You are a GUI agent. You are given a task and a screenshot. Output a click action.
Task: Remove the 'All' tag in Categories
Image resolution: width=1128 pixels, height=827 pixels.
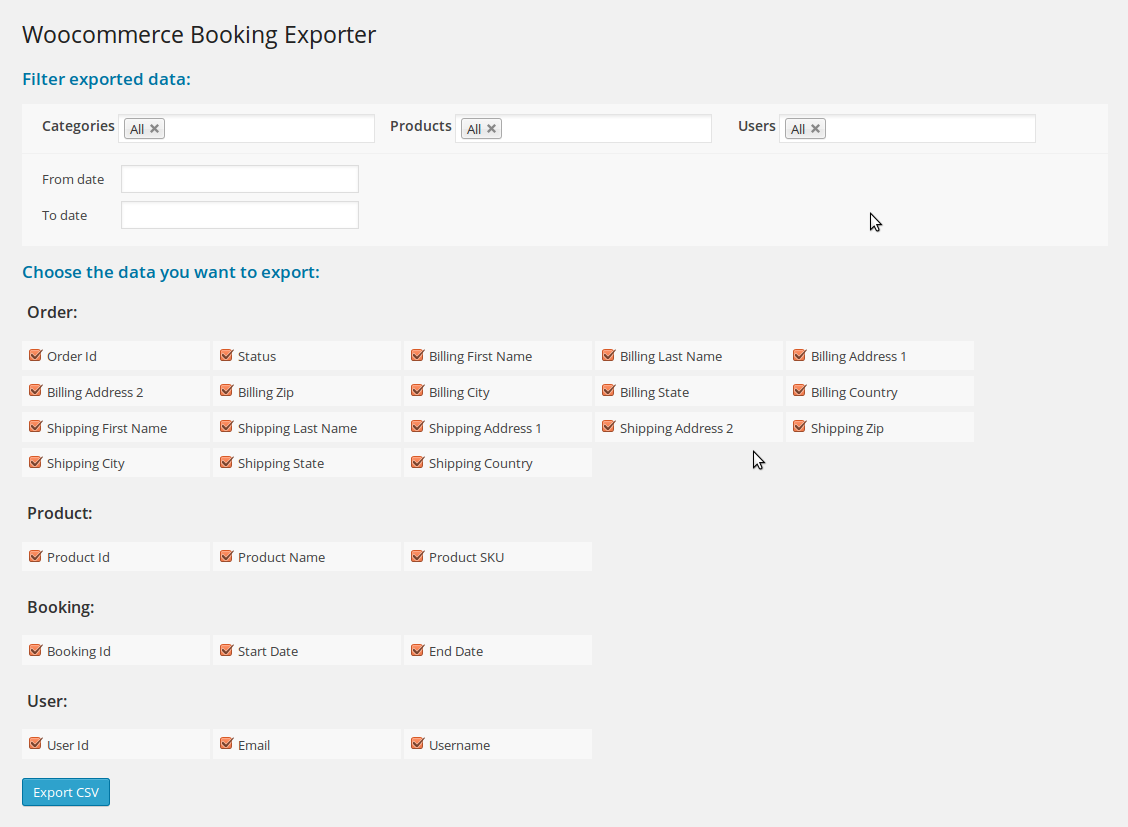click(x=154, y=129)
